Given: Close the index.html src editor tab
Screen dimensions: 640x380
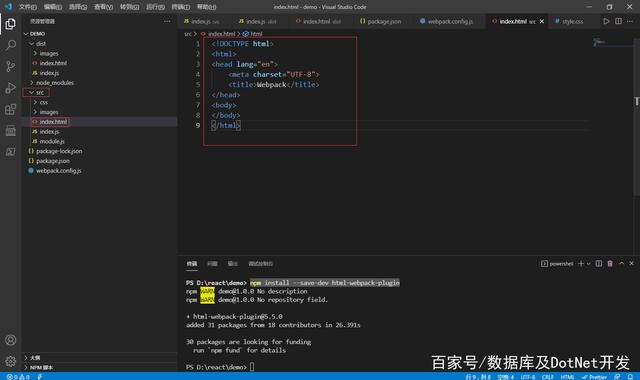Looking at the screenshot, I should pos(542,21).
